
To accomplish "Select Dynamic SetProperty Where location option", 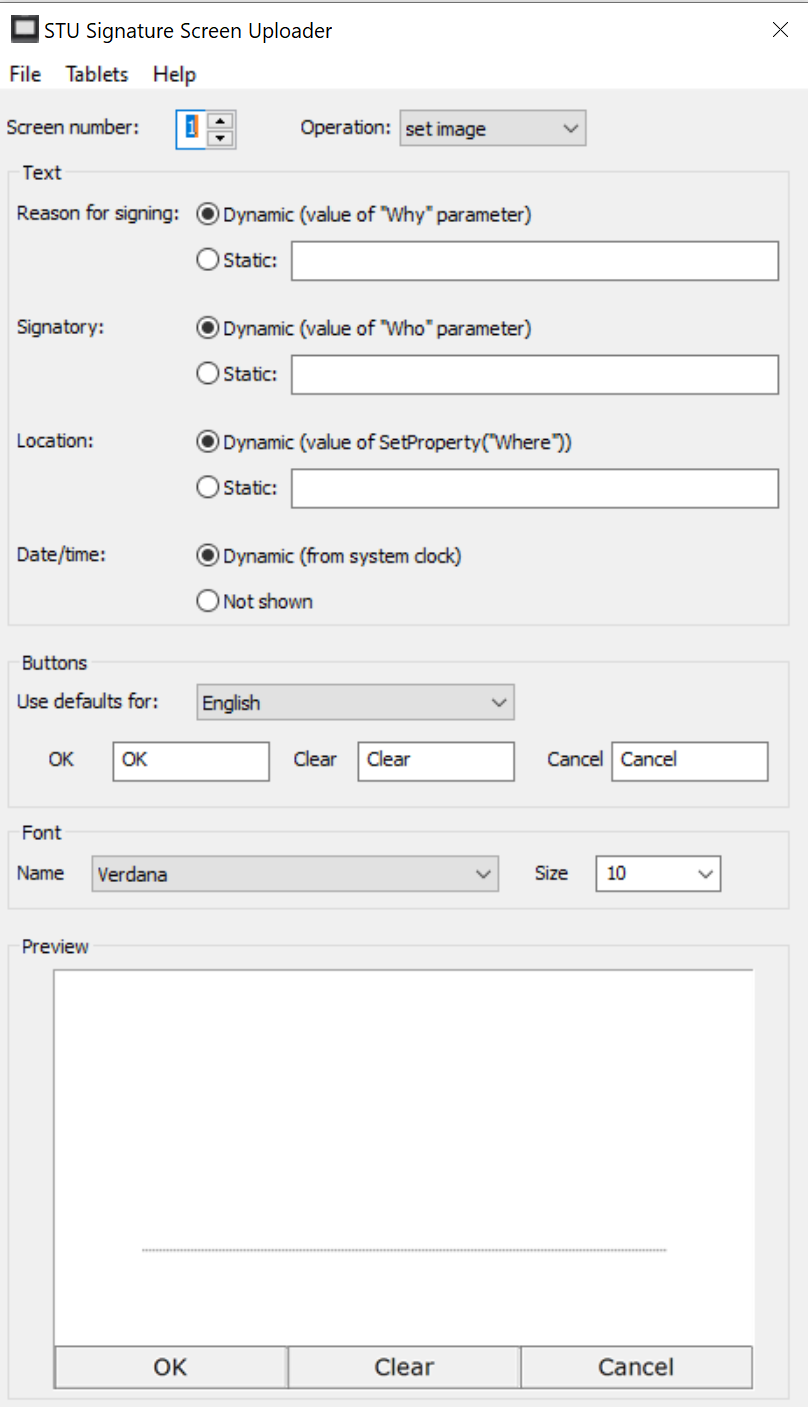I will click(385, 442).
